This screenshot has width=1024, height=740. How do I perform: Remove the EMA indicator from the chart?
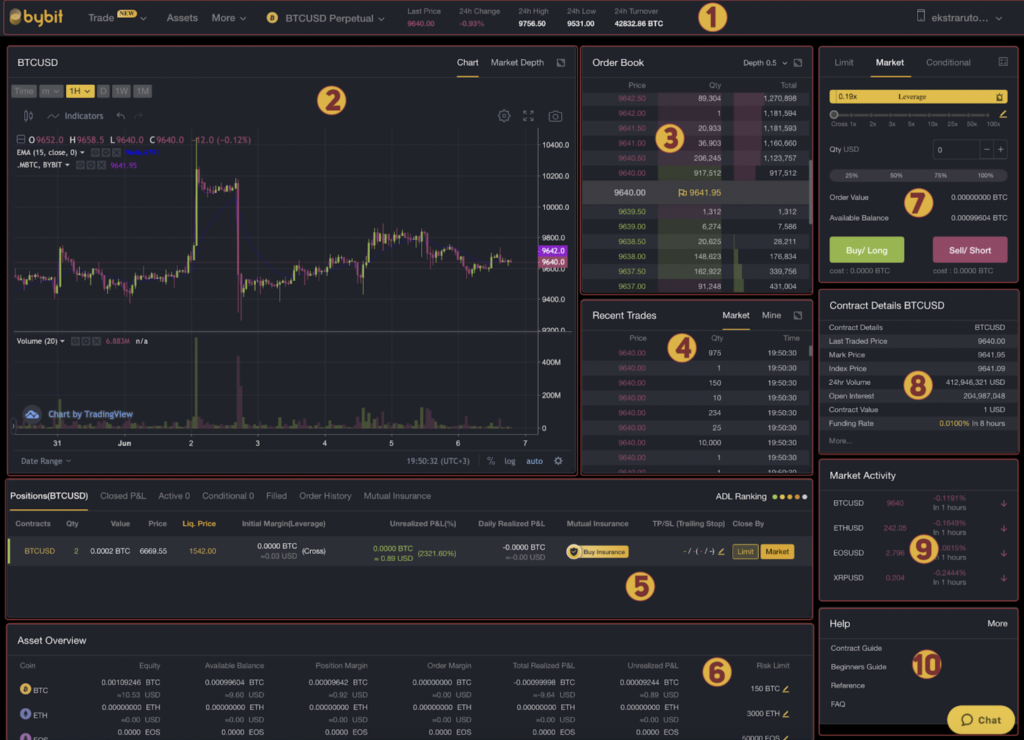click(116, 152)
